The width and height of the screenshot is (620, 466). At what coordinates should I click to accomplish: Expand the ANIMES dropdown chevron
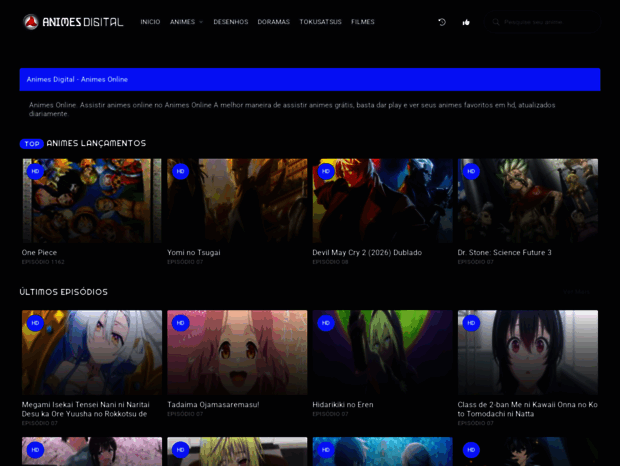[201, 22]
